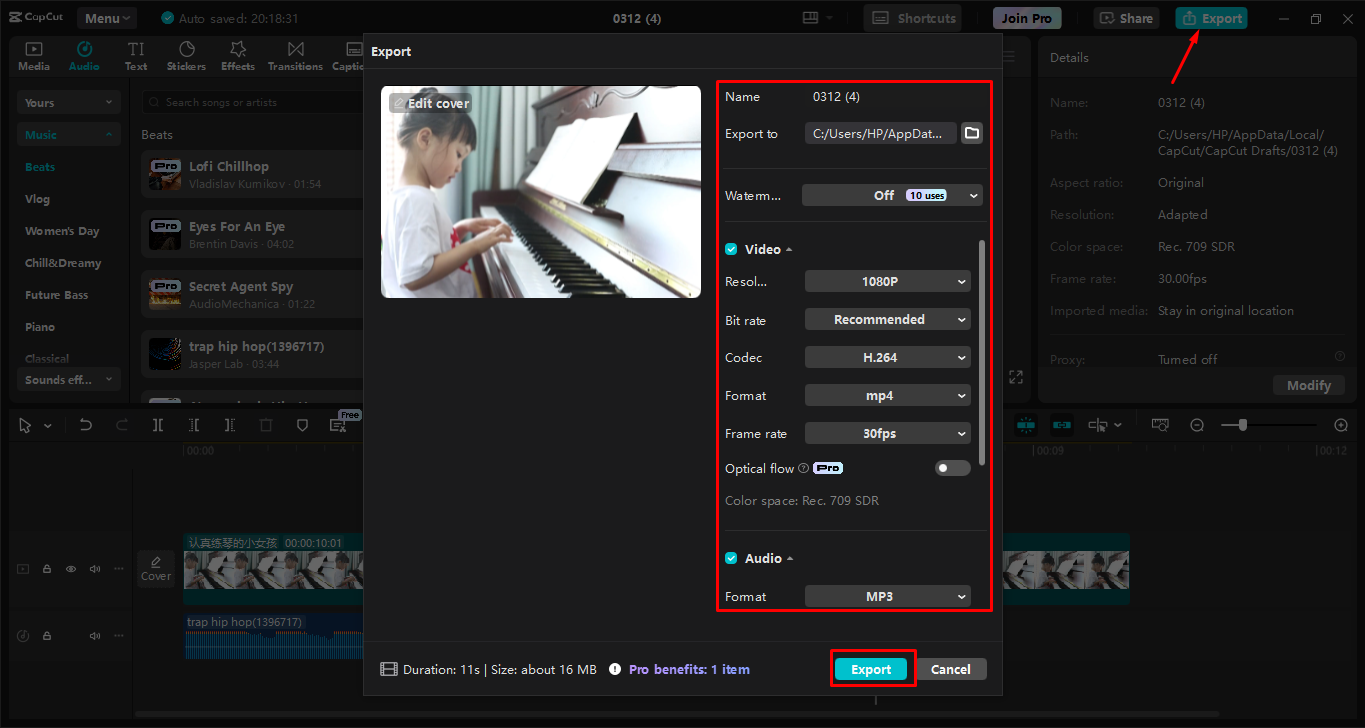
Task: Click the Export button in the dialog
Action: coord(871,669)
